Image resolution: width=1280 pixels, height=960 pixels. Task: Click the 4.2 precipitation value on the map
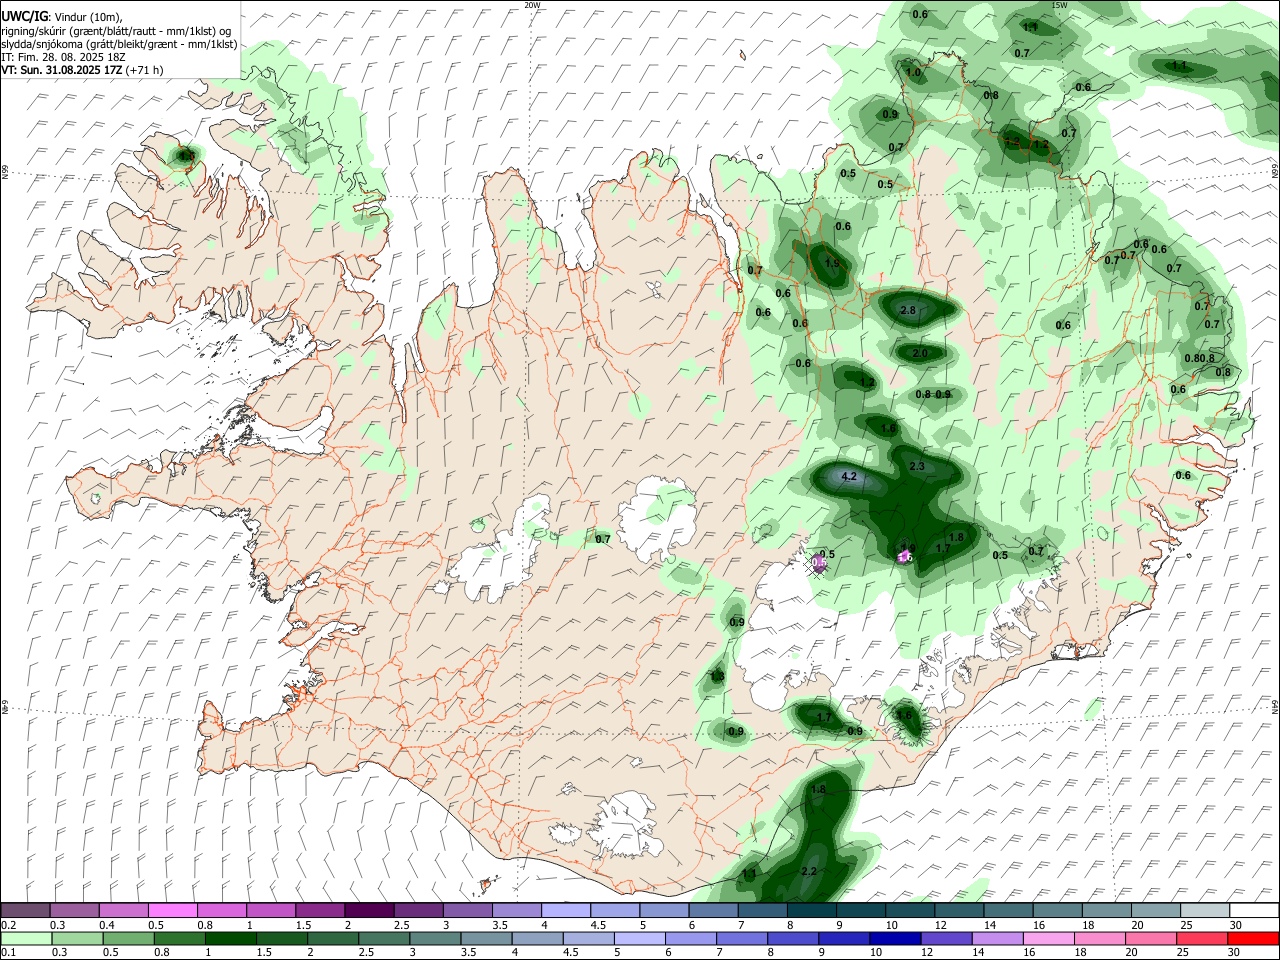tap(849, 477)
